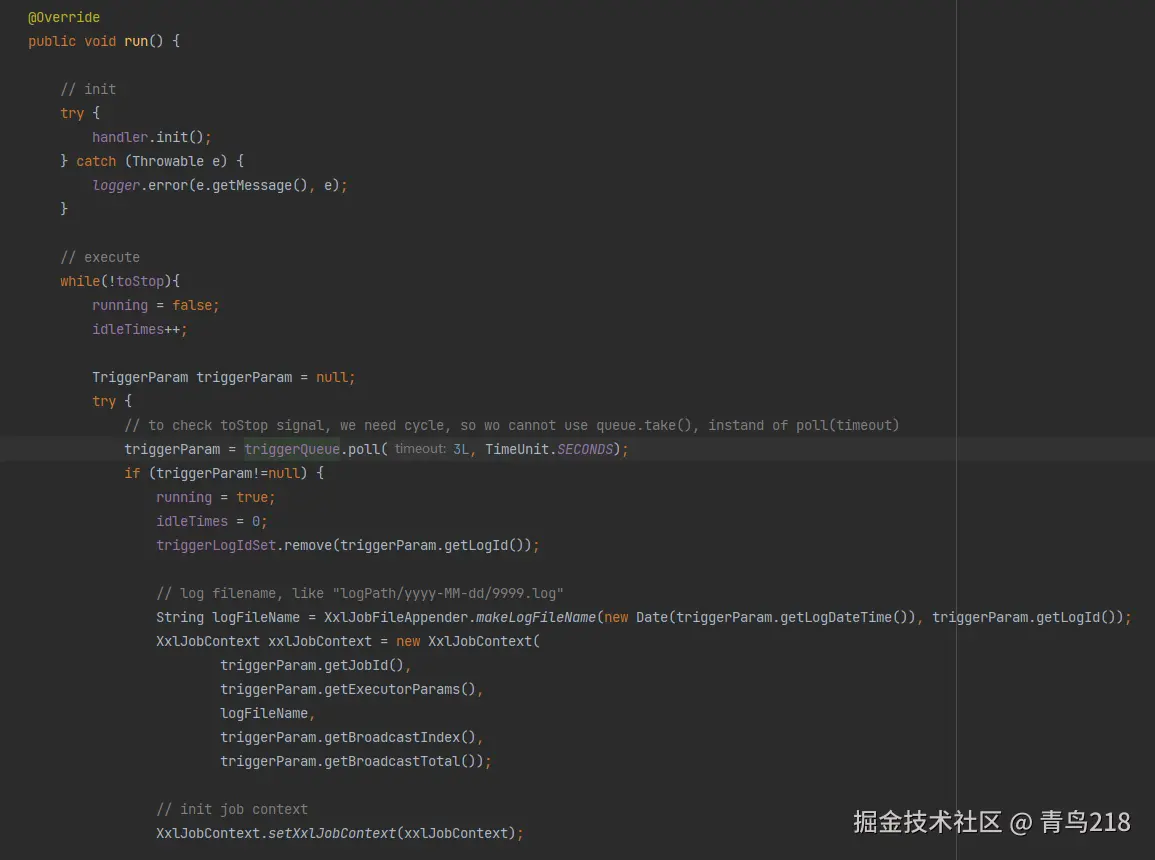Click "if (triggerParam!=null)" condition
Viewport: 1155px width, 860px height.
[x=224, y=473]
